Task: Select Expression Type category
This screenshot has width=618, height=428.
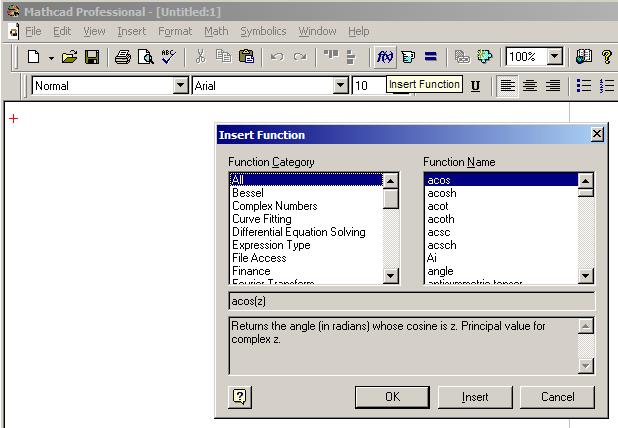Action: pos(306,245)
